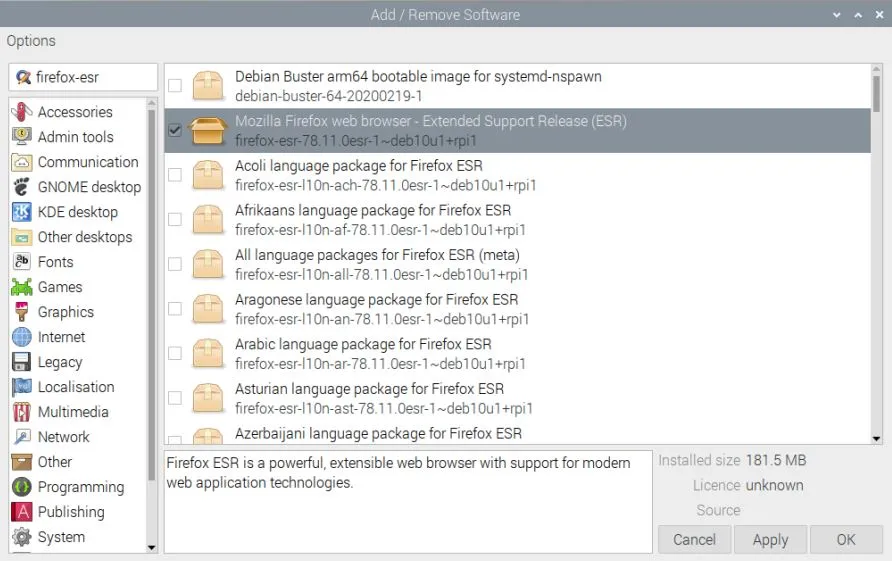Click the category list scrollbar thumb
Screen dimensions: 892x561
[151, 294]
